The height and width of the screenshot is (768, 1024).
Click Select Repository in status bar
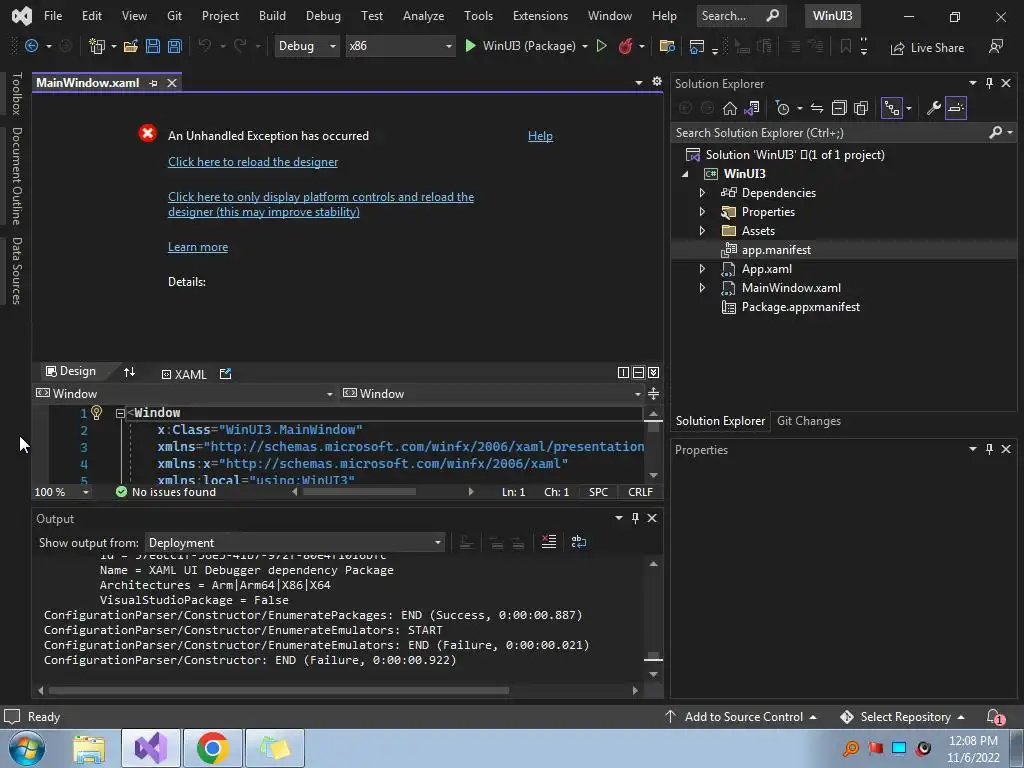tap(903, 716)
